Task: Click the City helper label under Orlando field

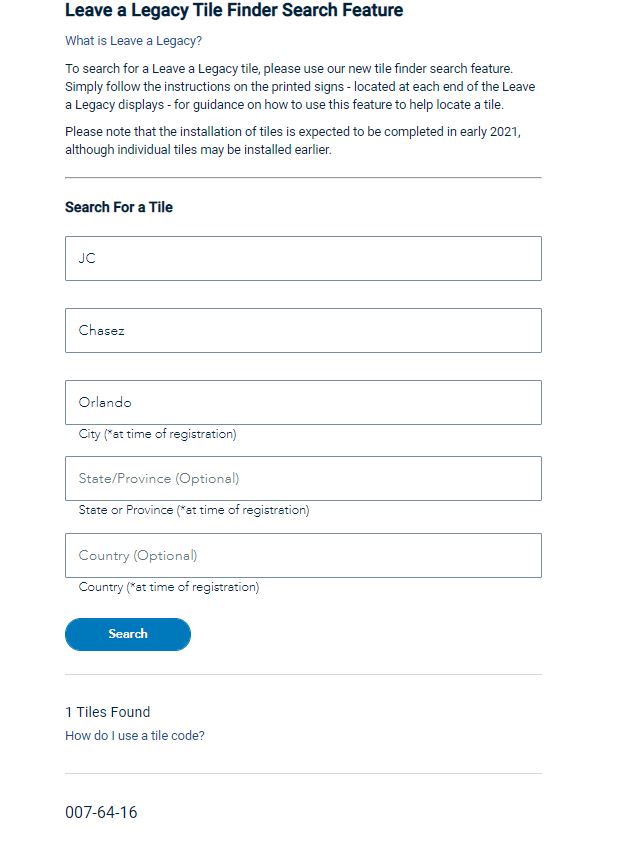Action: click(157, 434)
